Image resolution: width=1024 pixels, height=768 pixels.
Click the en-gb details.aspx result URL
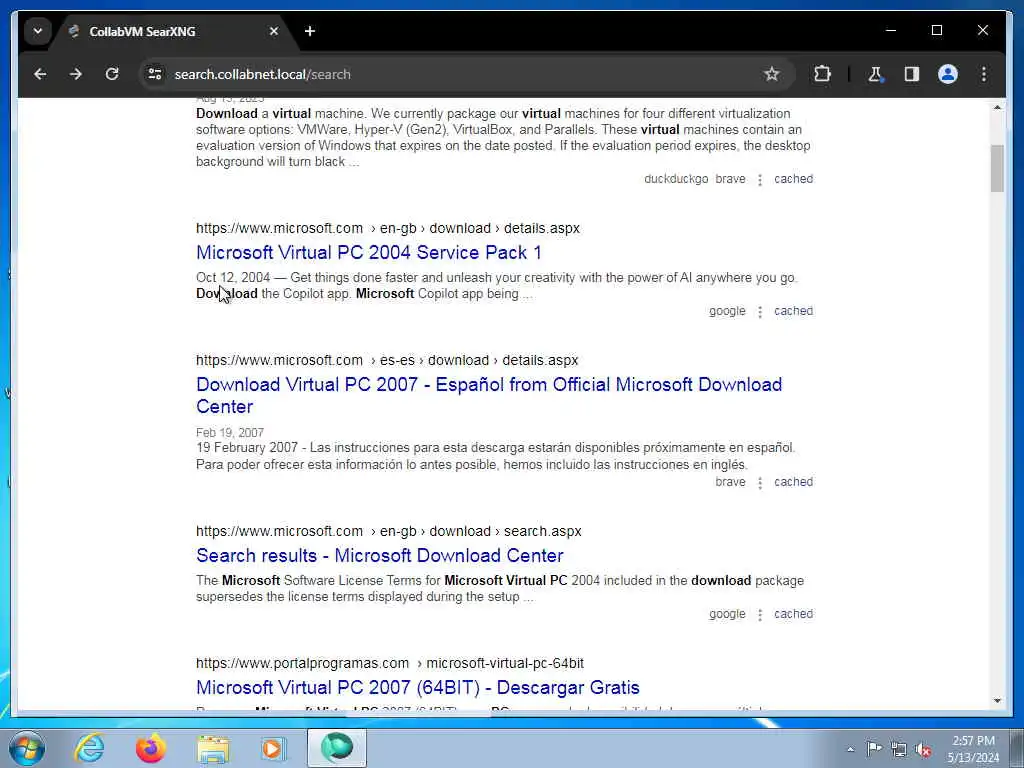tap(388, 229)
